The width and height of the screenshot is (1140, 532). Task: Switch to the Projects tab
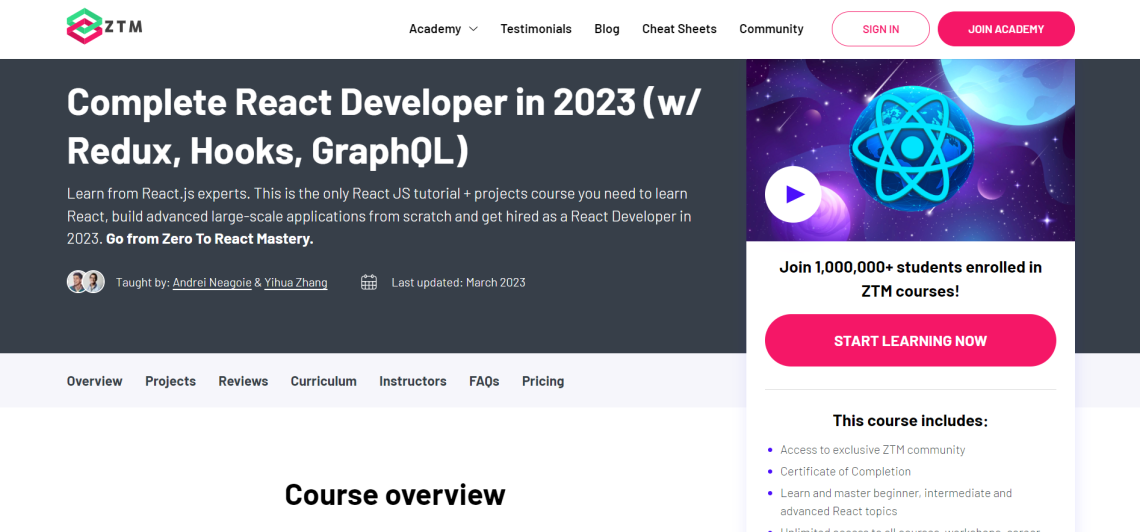[x=171, y=381]
